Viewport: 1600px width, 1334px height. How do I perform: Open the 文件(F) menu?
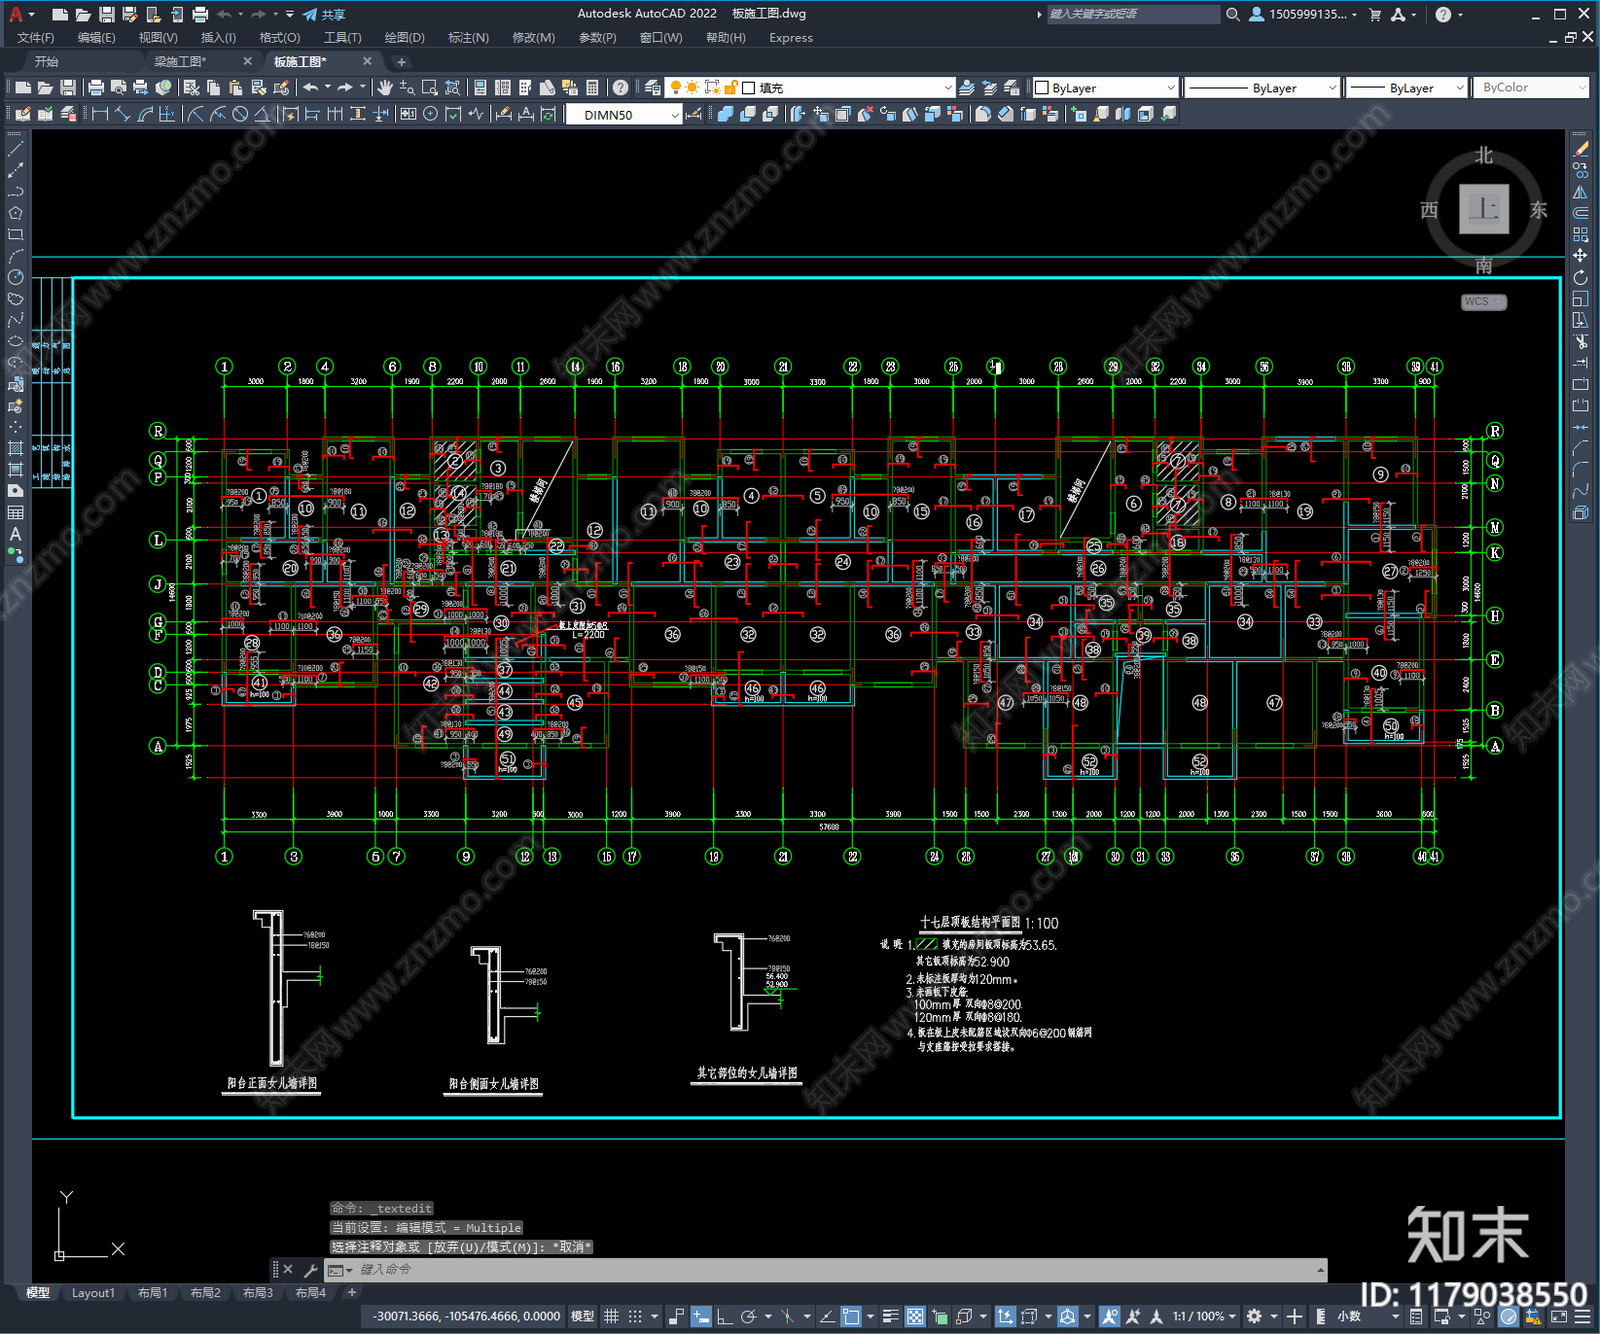(36, 38)
